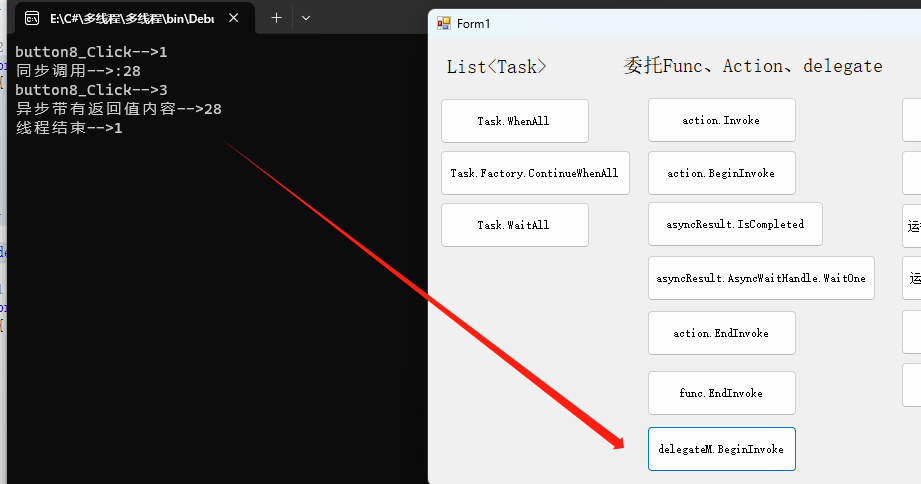Click the console line button8_Click-->1

coord(91,52)
